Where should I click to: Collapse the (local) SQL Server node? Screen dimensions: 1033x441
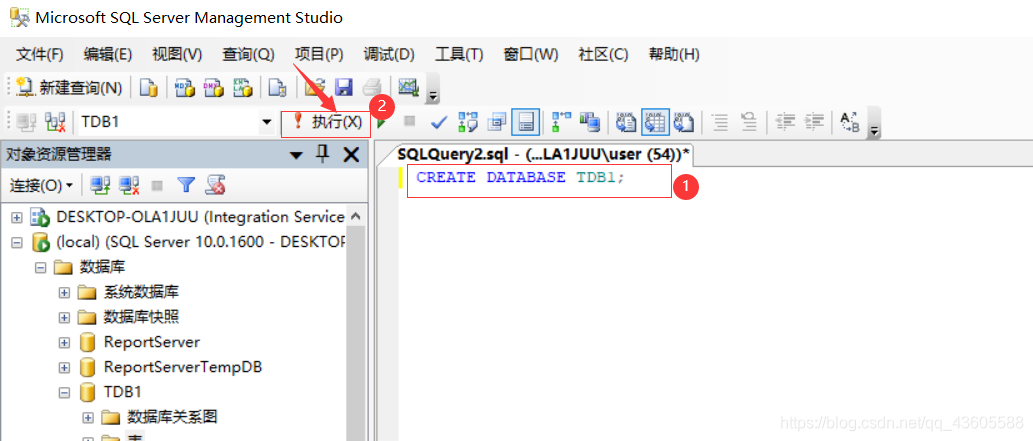[17, 243]
